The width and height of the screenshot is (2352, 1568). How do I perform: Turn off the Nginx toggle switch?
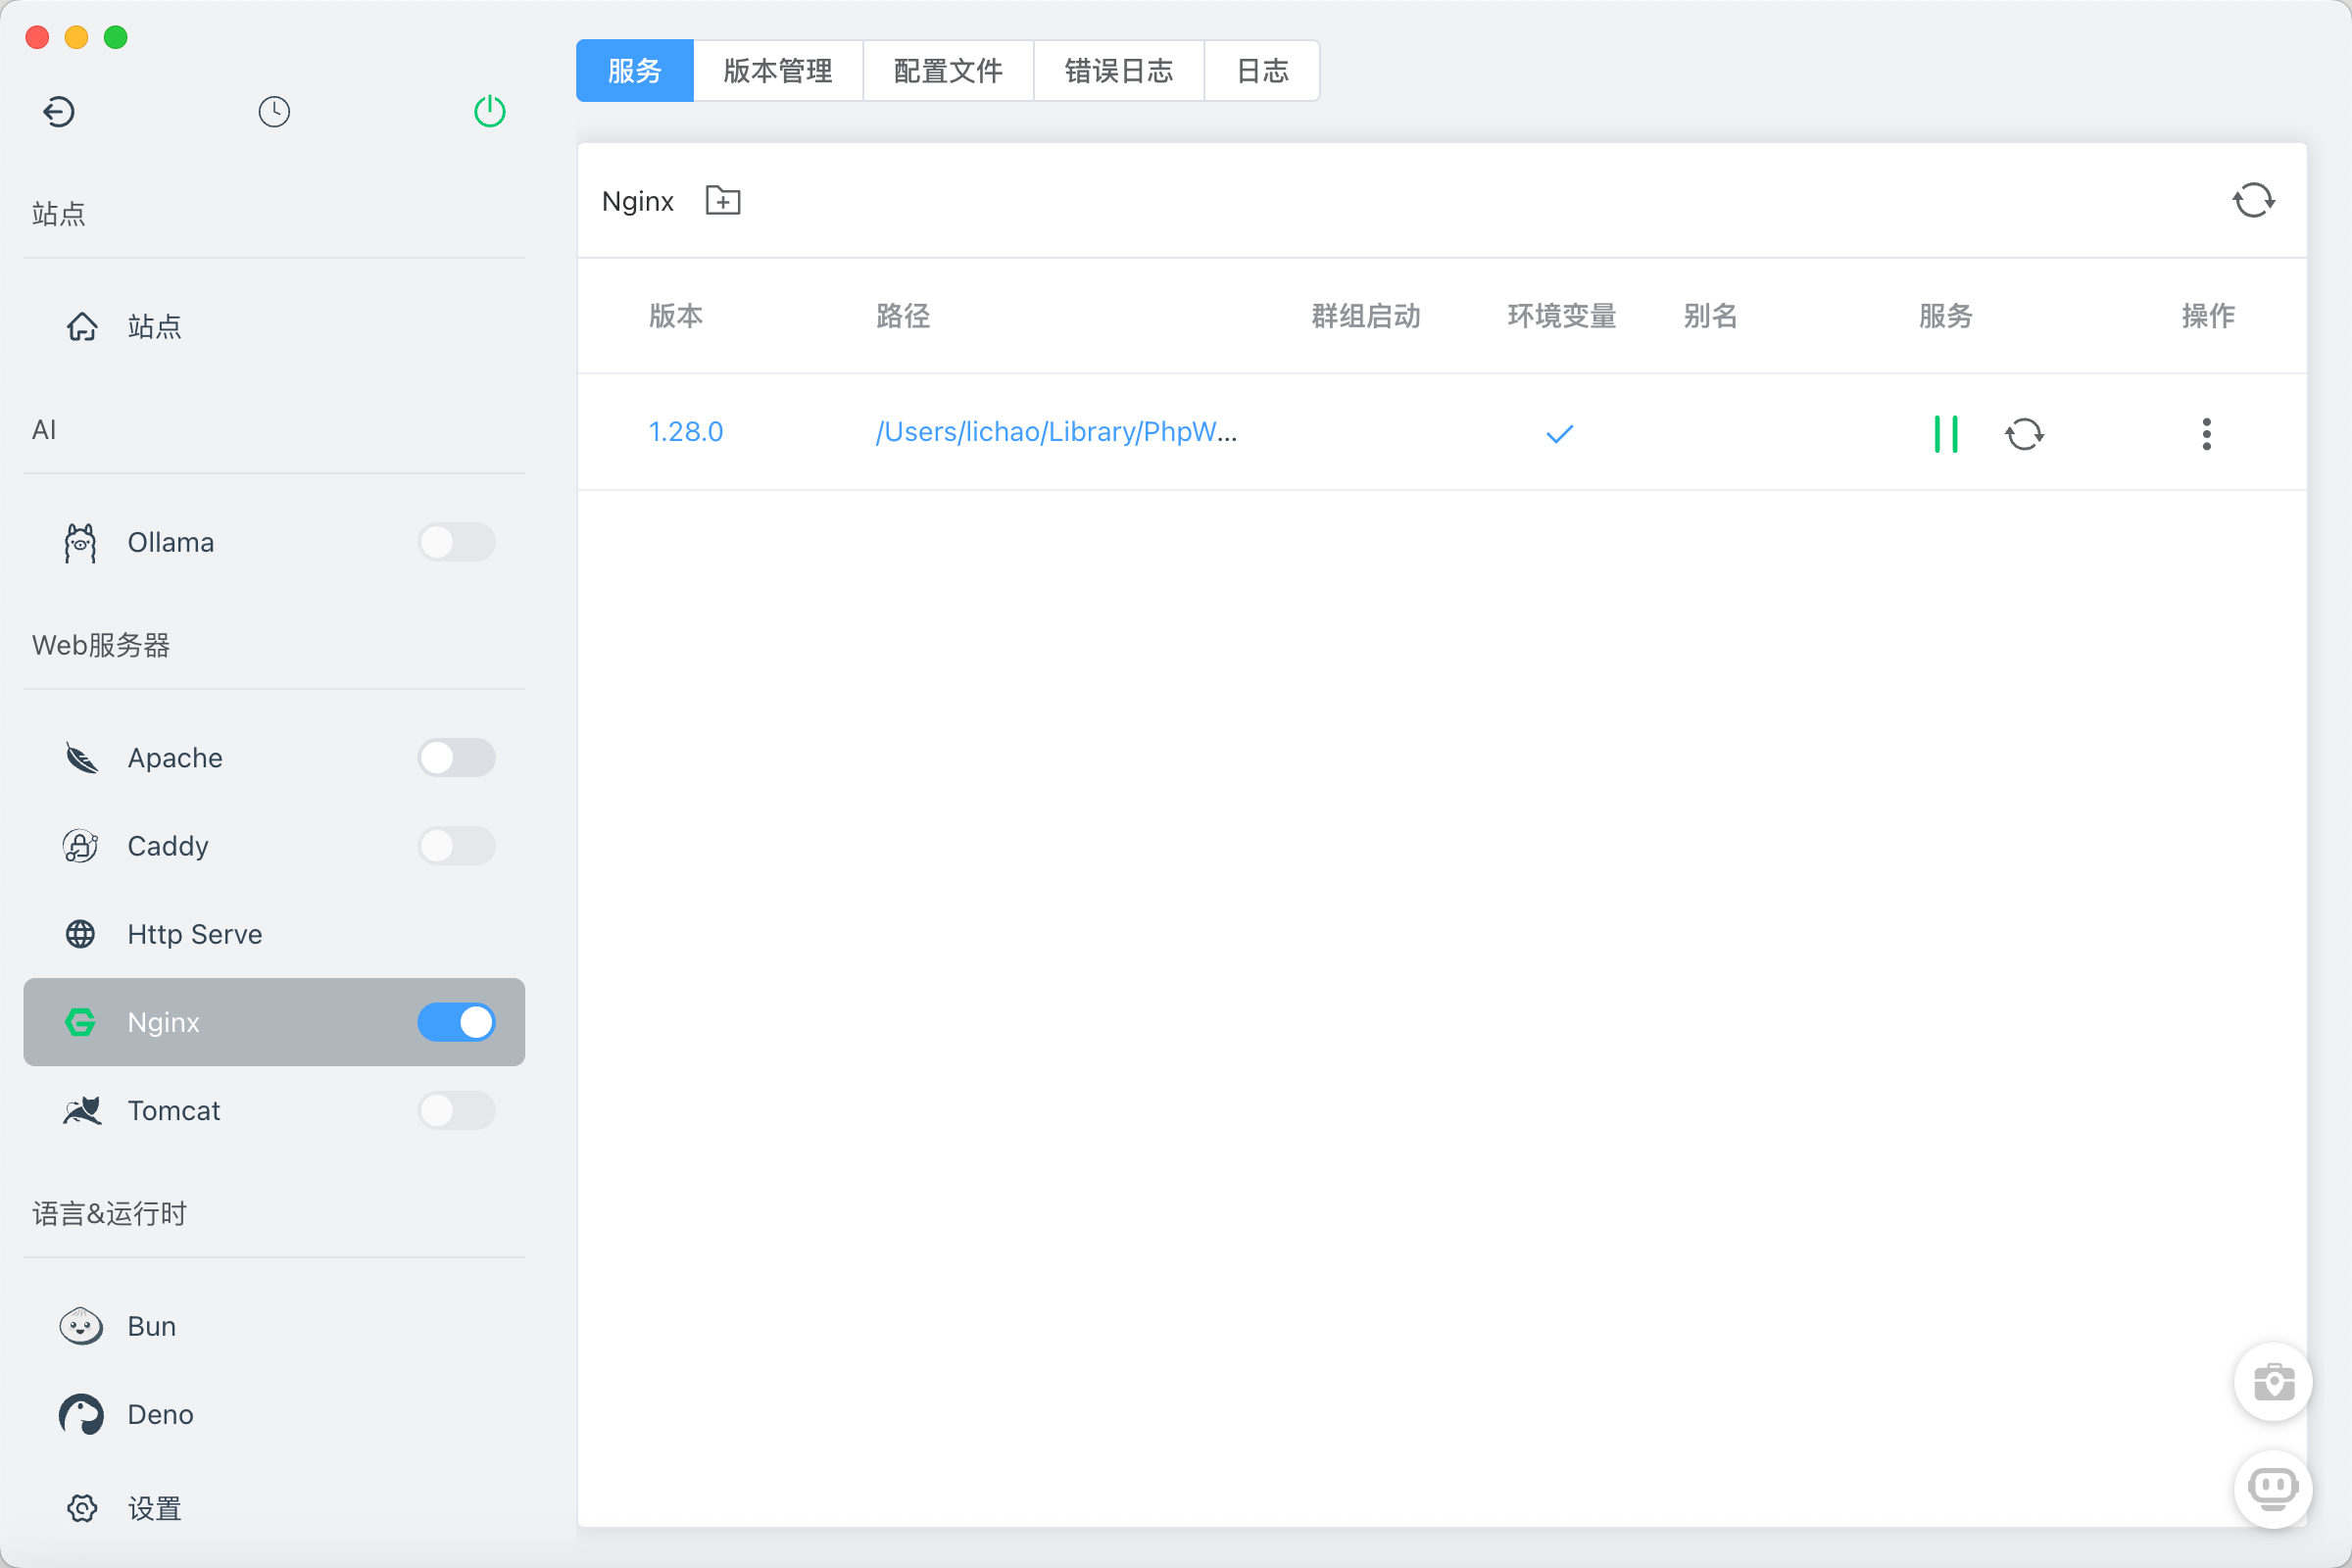[x=456, y=1022]
